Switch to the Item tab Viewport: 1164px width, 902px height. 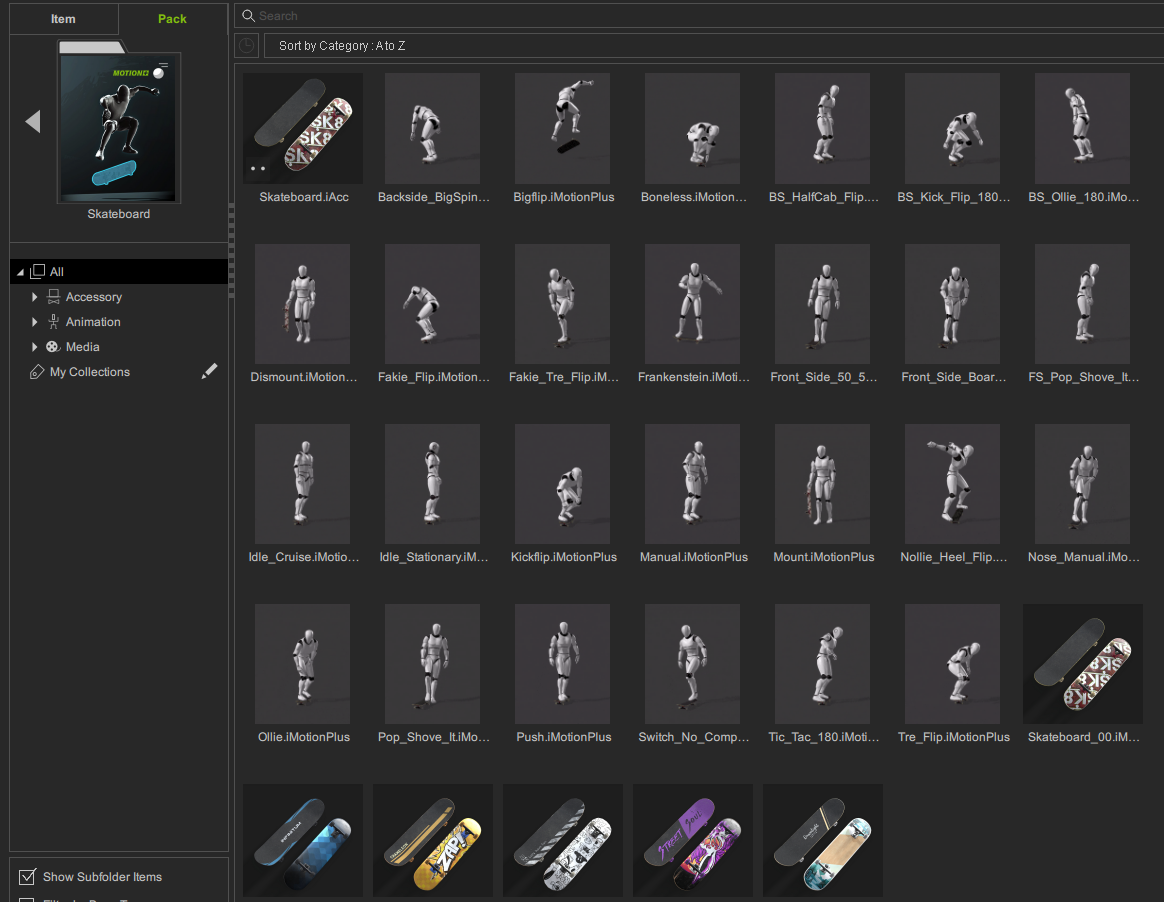coord(63,19)
